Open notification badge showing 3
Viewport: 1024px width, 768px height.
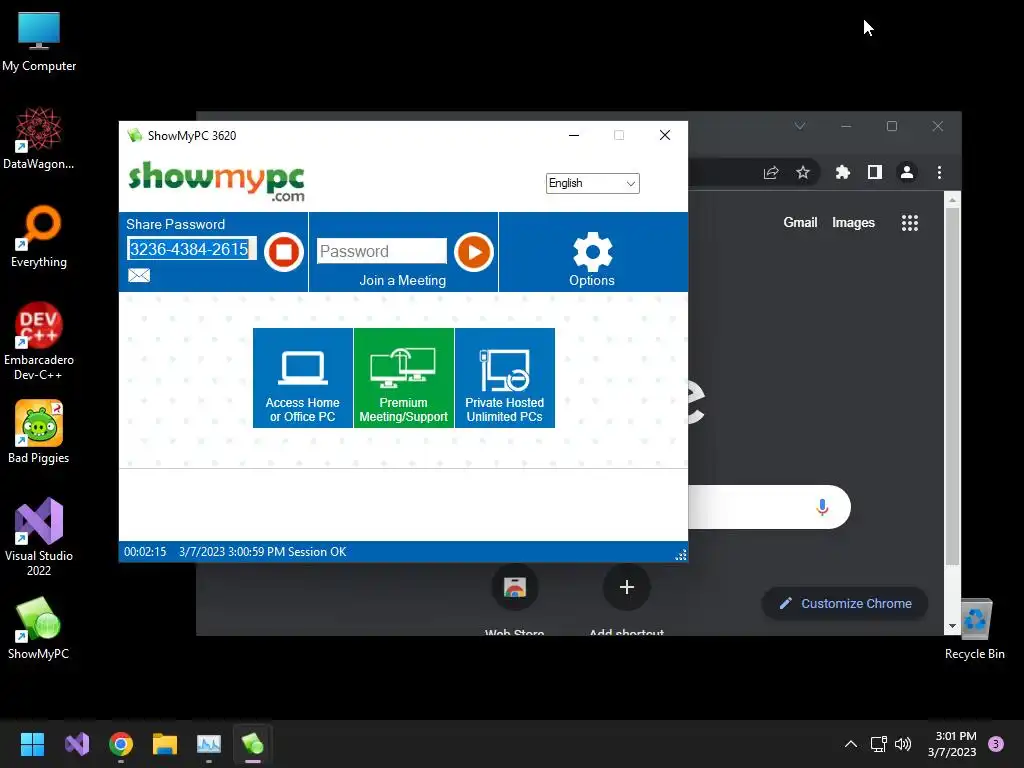pos(996,744)
